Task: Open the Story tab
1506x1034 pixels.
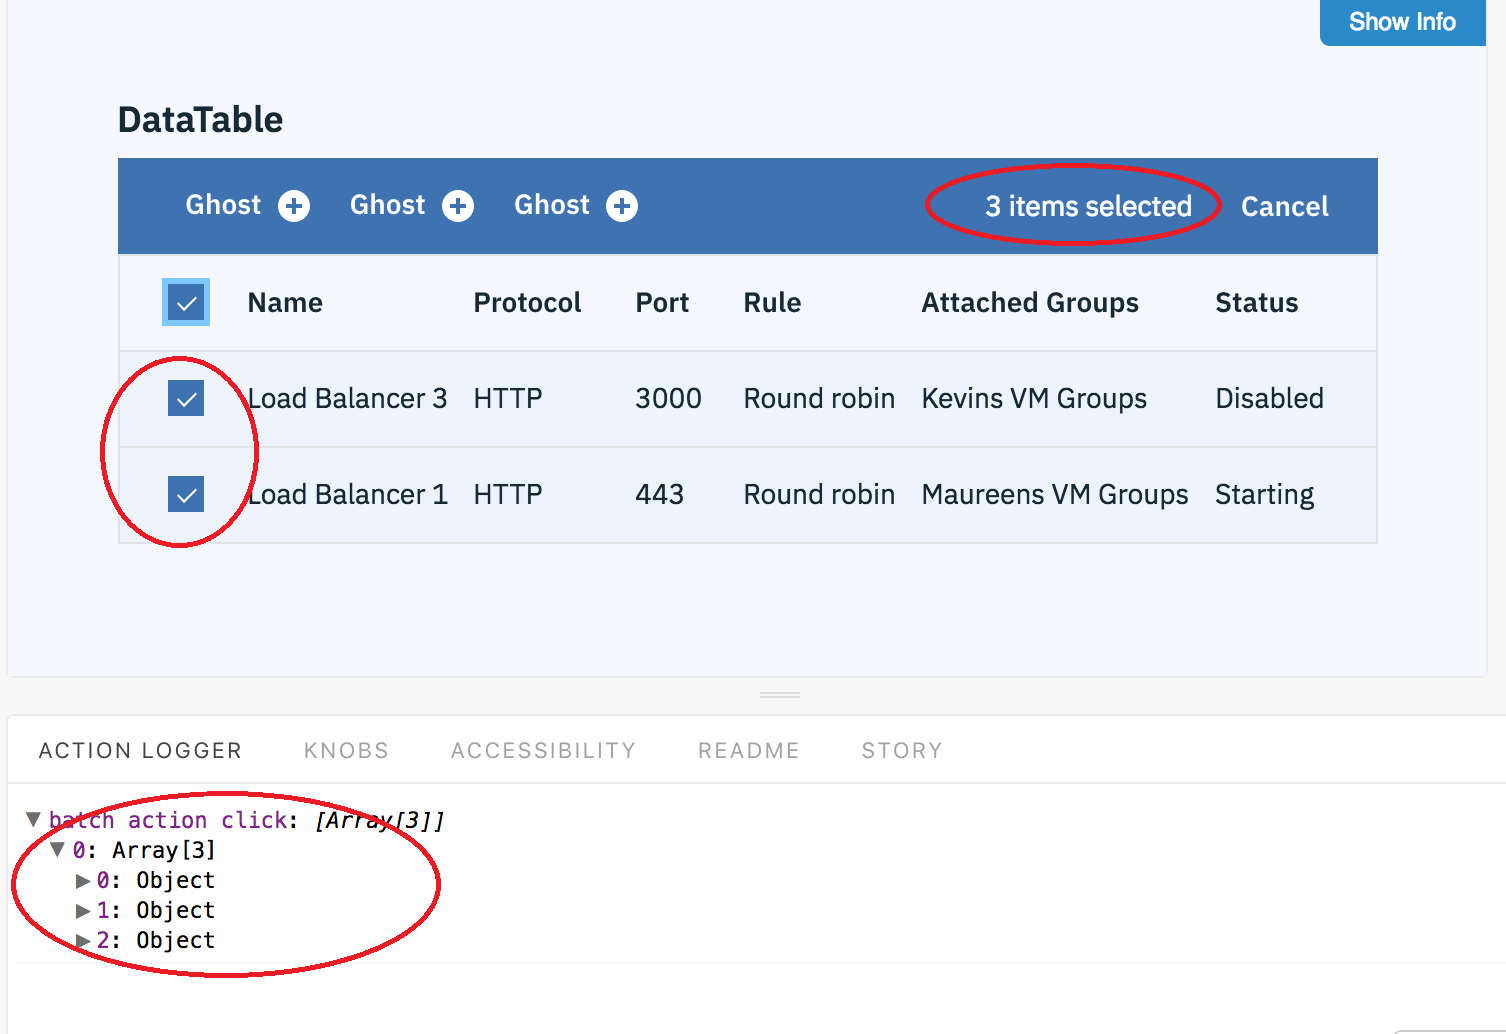Action: coord(901,750)
